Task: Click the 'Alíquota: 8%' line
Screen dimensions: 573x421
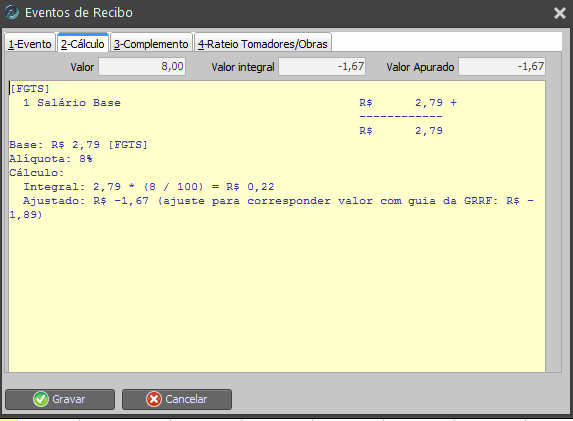Action: (x=51, y=159)
